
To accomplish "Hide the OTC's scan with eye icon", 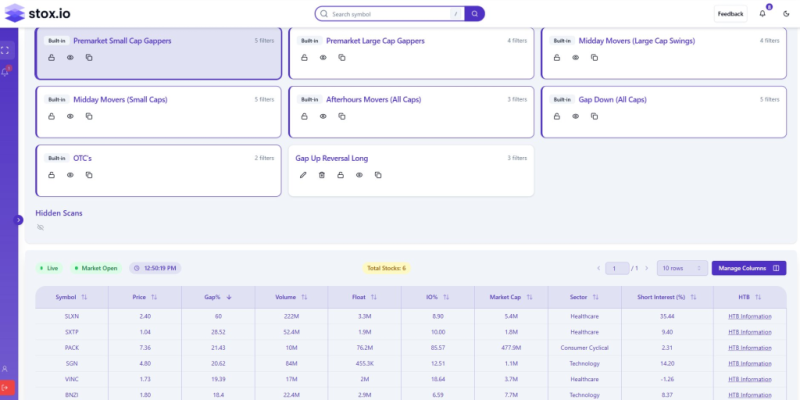I will pyautogui.click(x=70, y=175).
